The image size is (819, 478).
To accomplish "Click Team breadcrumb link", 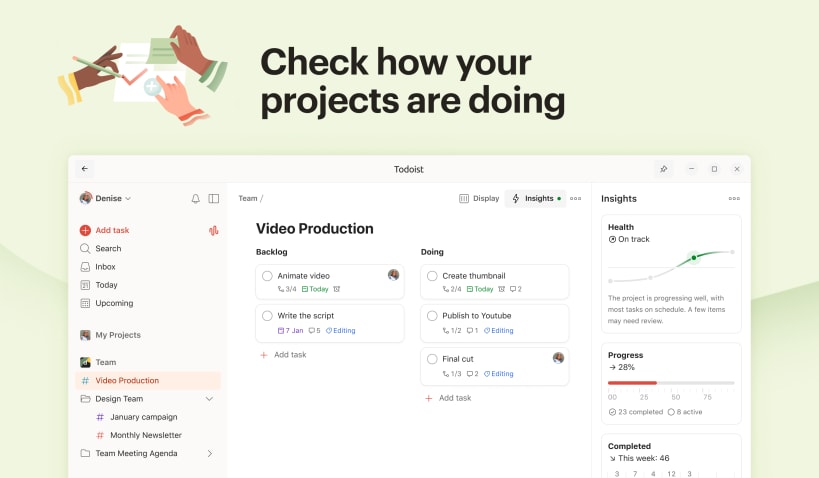I will [248, 199].
